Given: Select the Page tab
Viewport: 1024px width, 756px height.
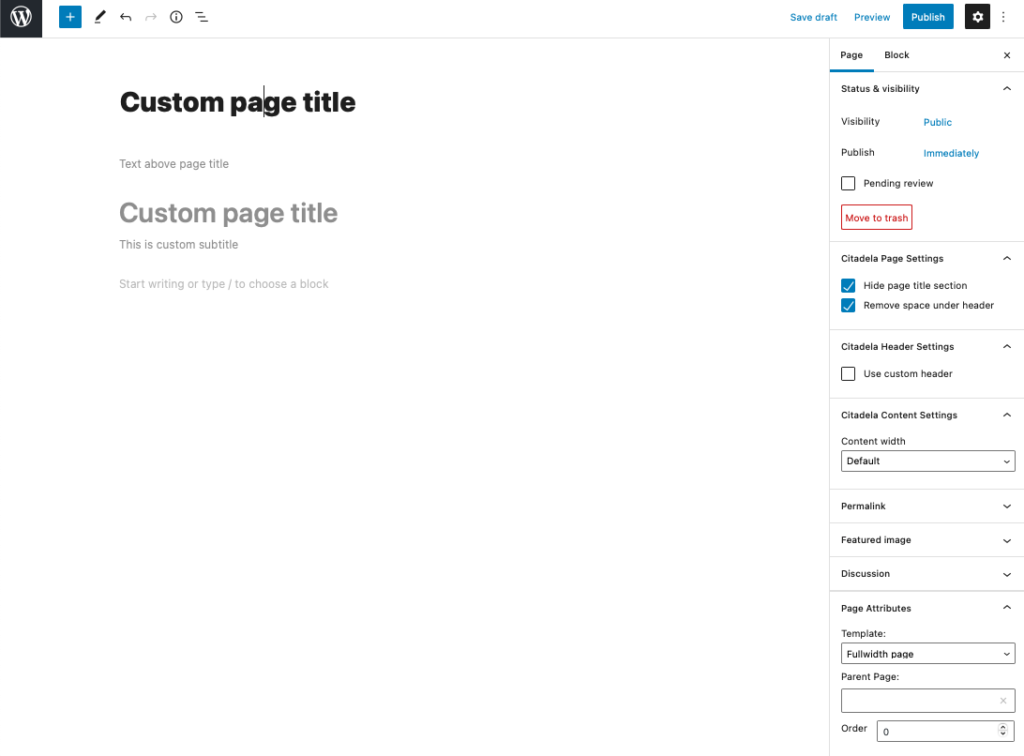Looking at the screenshot, I should [852, 55].
